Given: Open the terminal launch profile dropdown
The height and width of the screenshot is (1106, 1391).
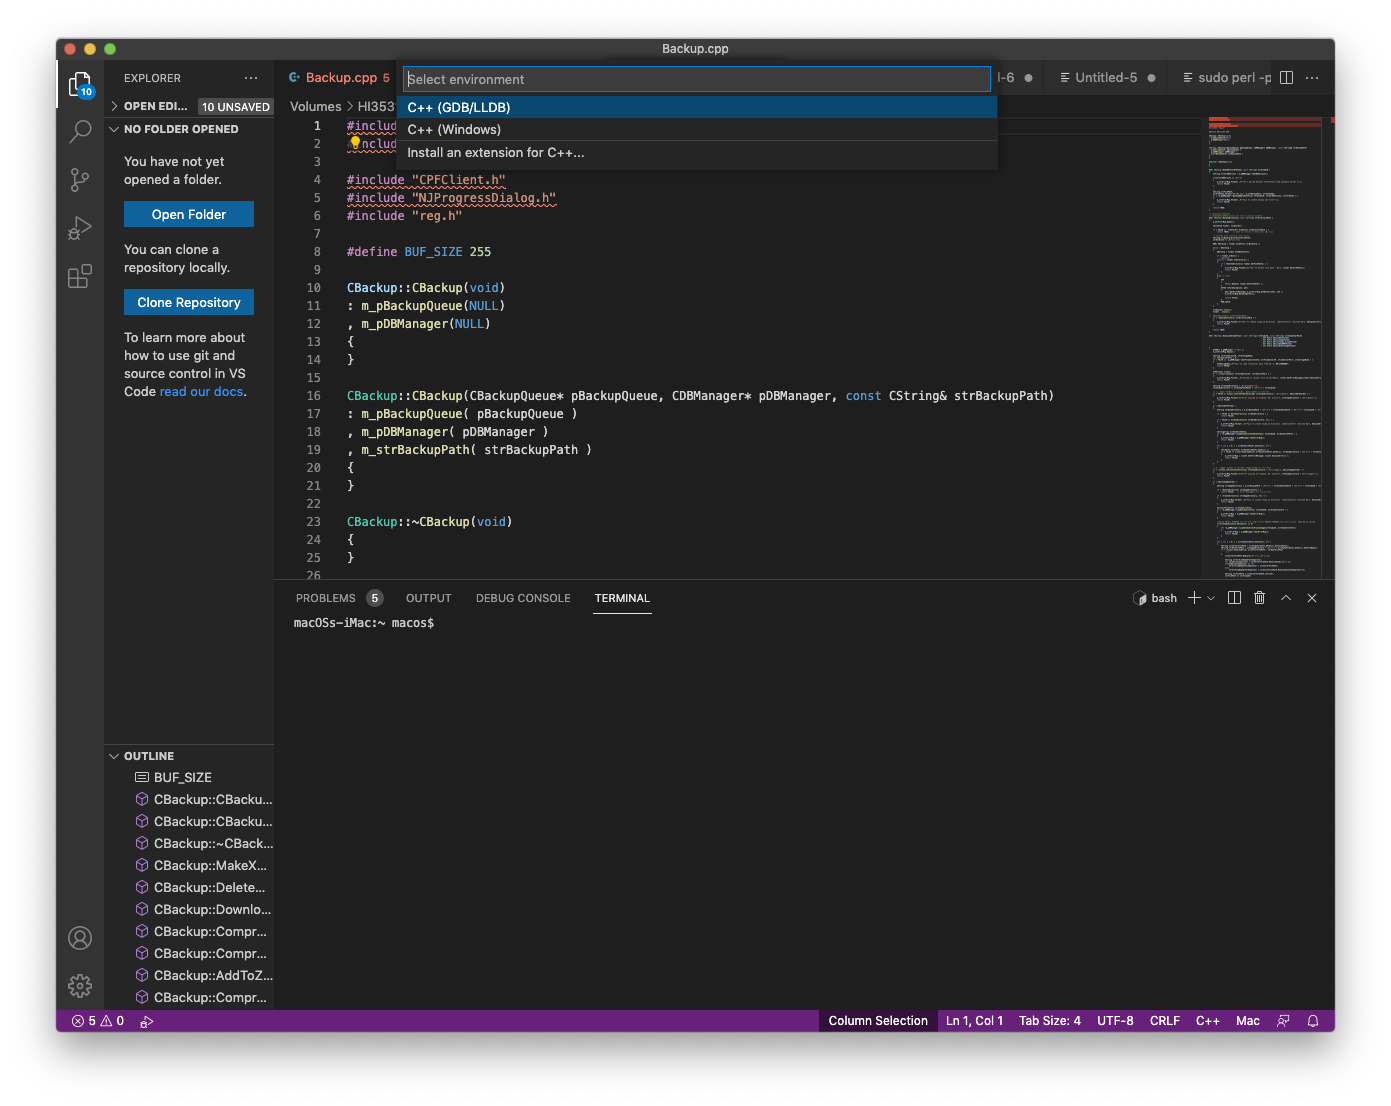Looking at the screenshot, I should [1211, 598].
